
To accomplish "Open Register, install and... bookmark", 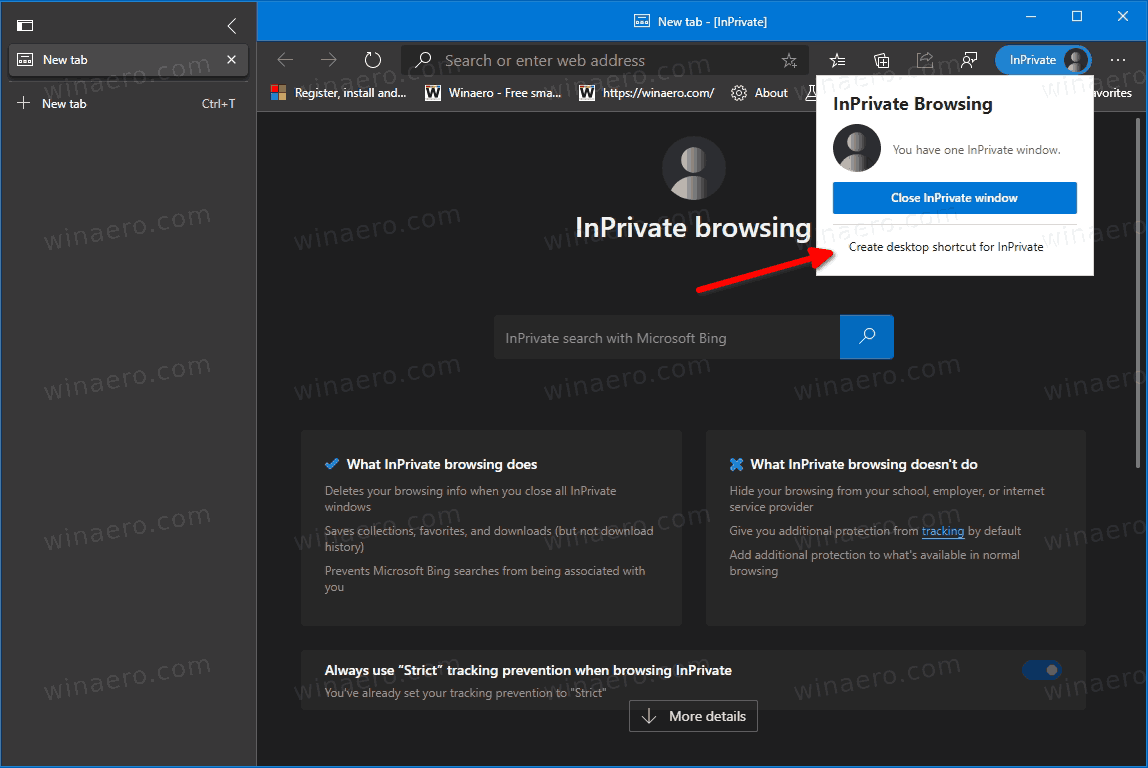I will coord(338,93).
